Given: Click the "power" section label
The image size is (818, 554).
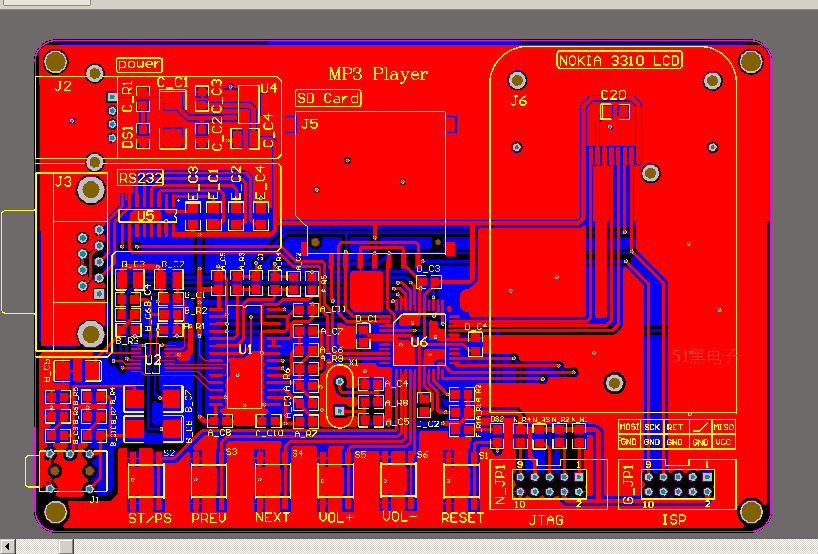Looking at the screenshot, I should click(x=139, y=64).
